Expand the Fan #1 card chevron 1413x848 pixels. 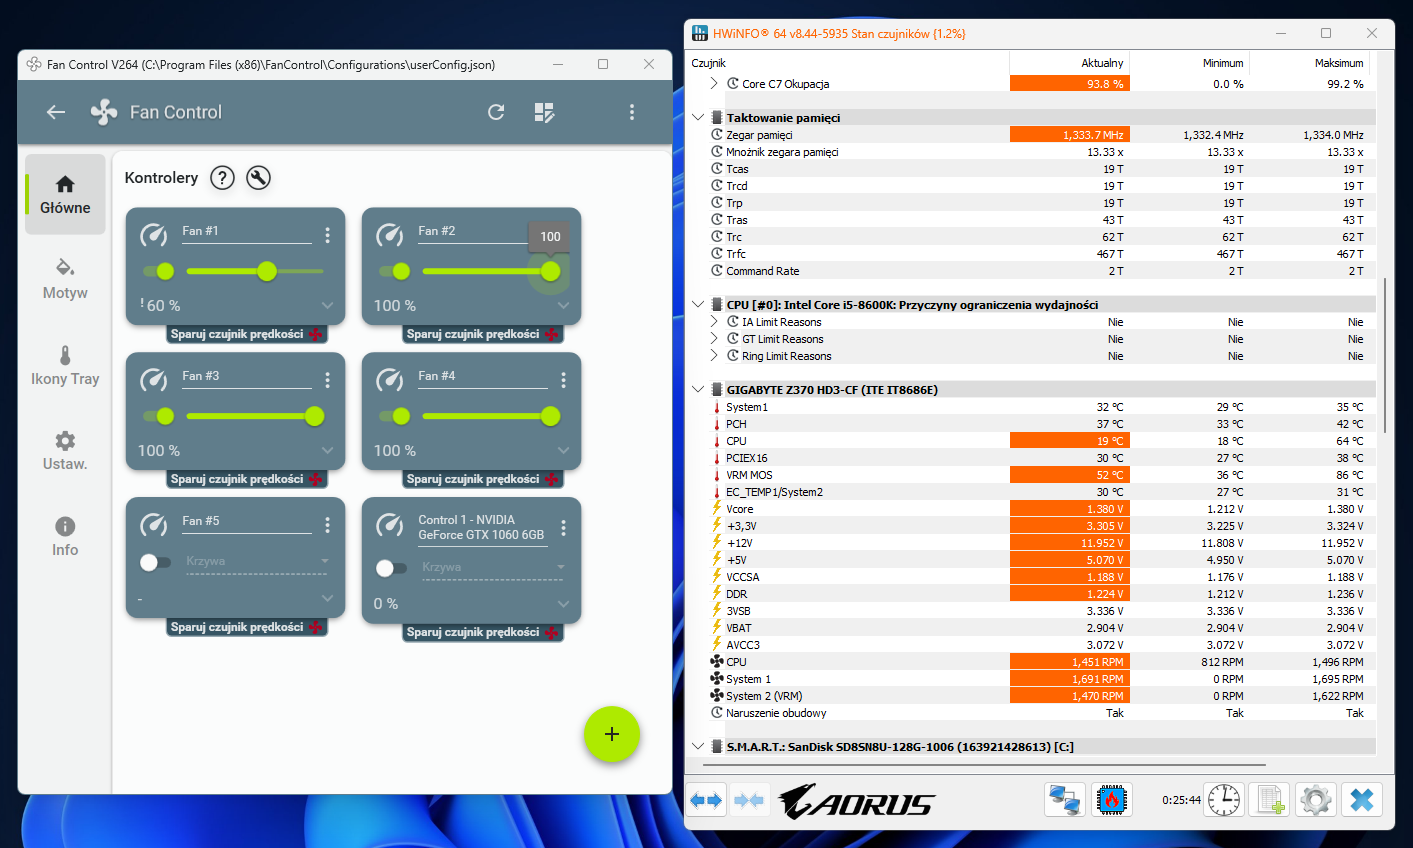coord(327,305)
